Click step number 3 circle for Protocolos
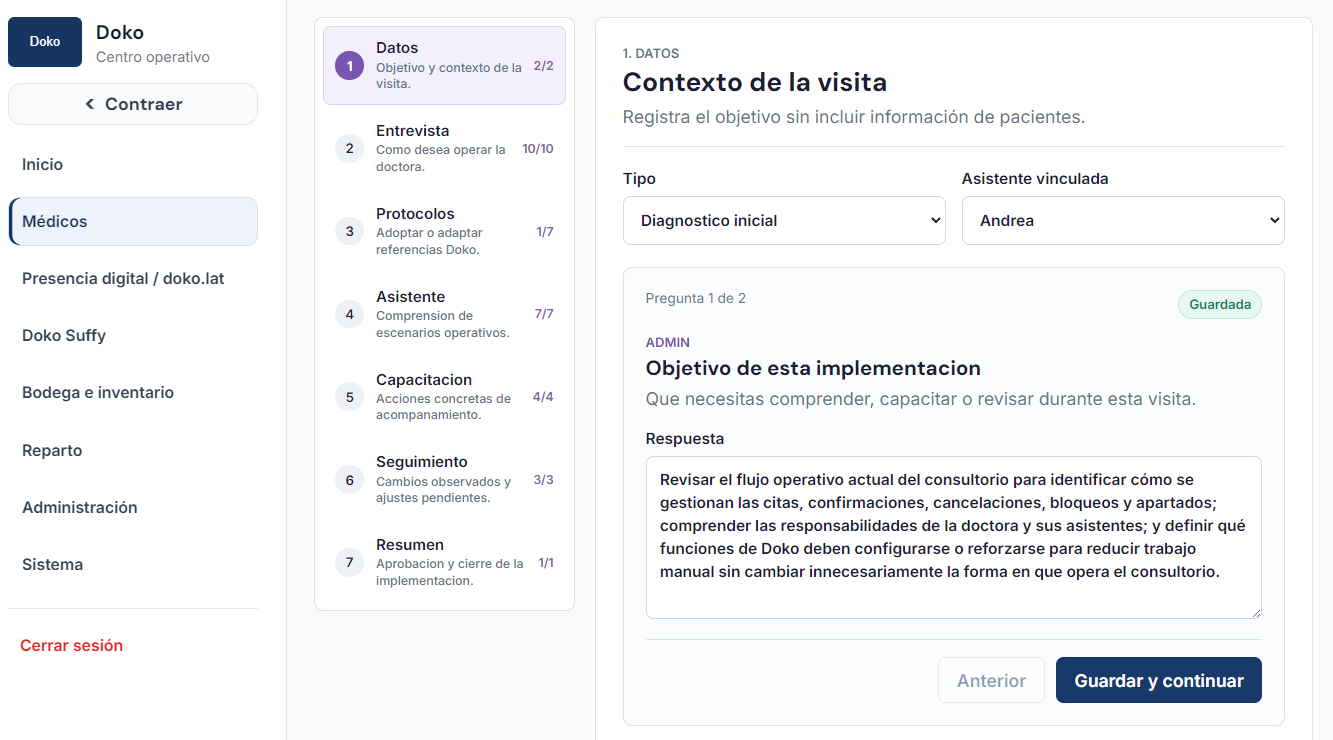This screenshot has width=1333, height=740. [349, 232]
